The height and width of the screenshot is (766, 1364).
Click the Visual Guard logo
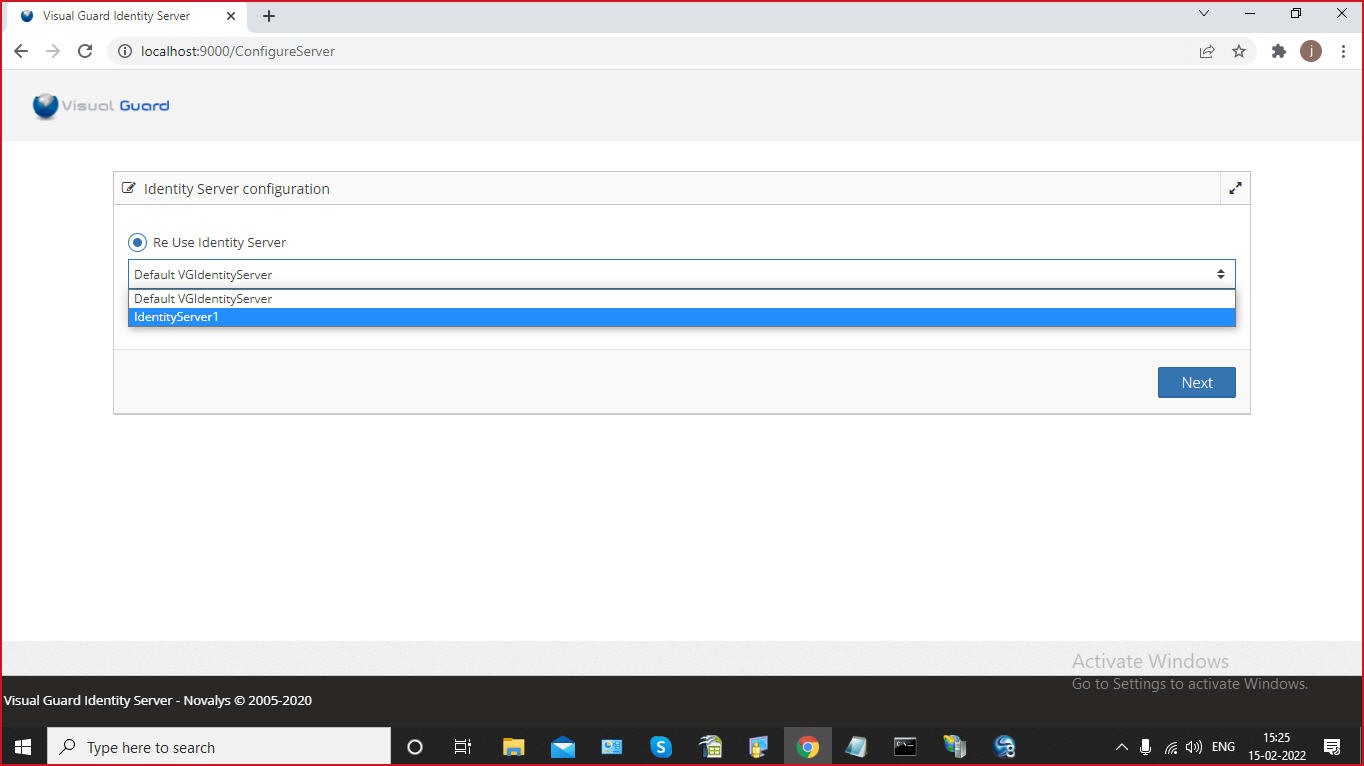click(101, 105)
